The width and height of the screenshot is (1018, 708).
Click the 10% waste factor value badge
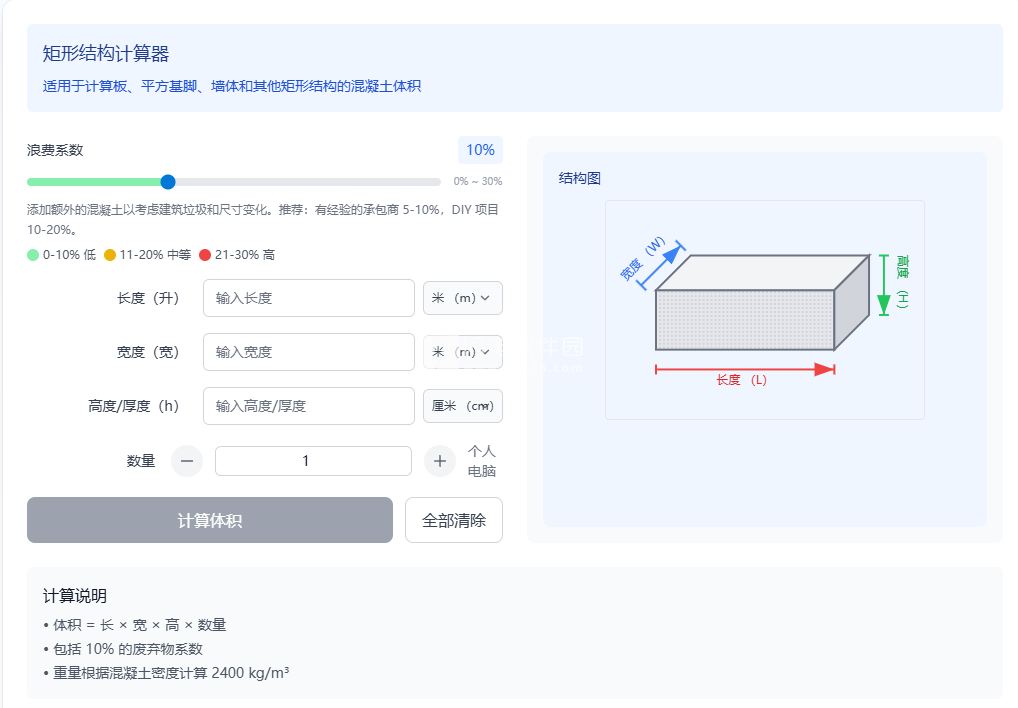[x=480, y=150]
